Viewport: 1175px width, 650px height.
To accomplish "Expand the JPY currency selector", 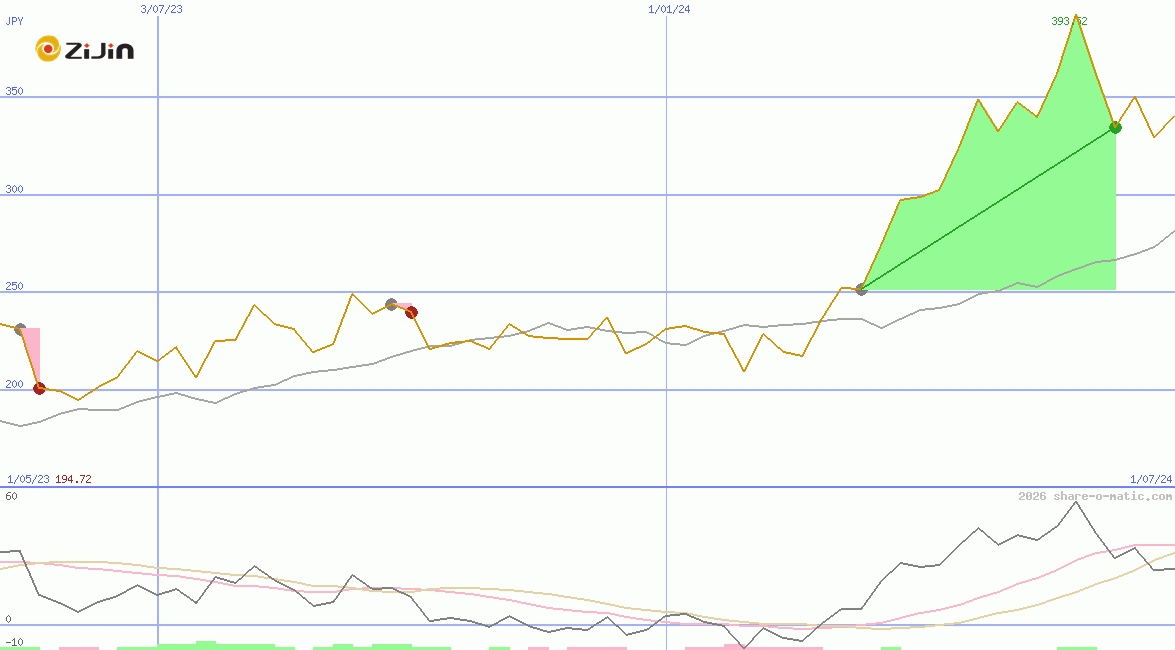I will [x=15, y=20].
